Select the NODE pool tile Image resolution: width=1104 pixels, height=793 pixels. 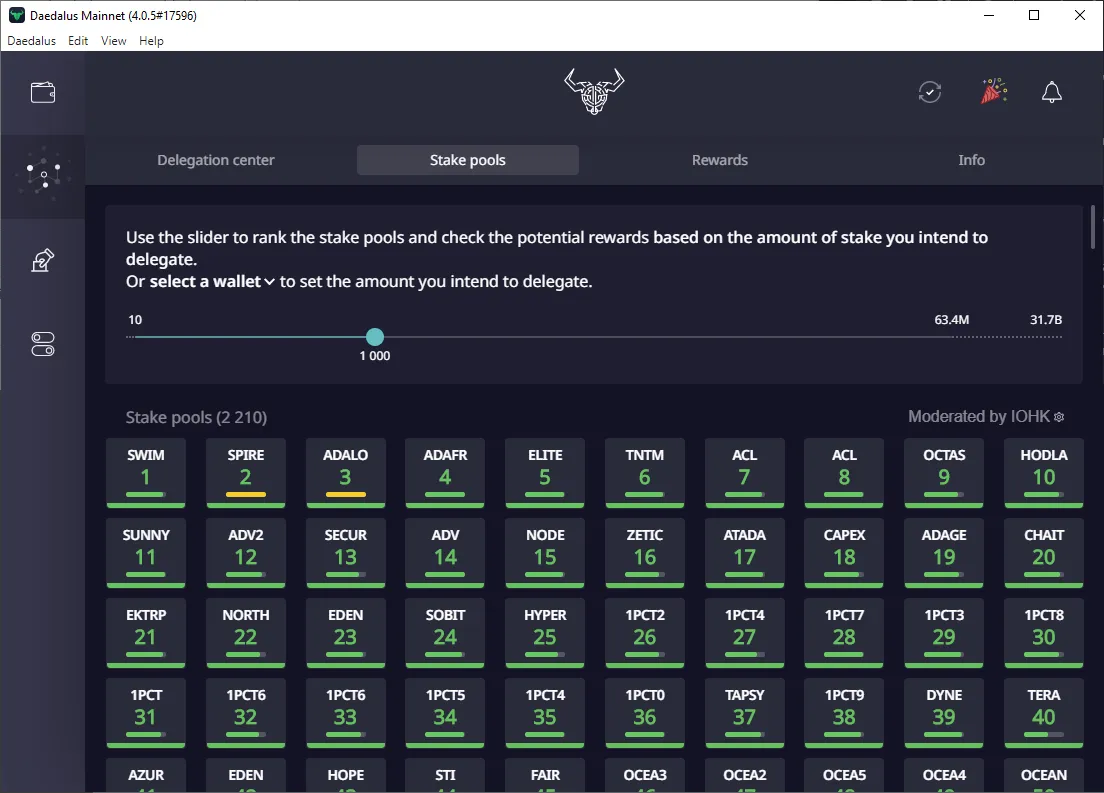click(545, 553)
